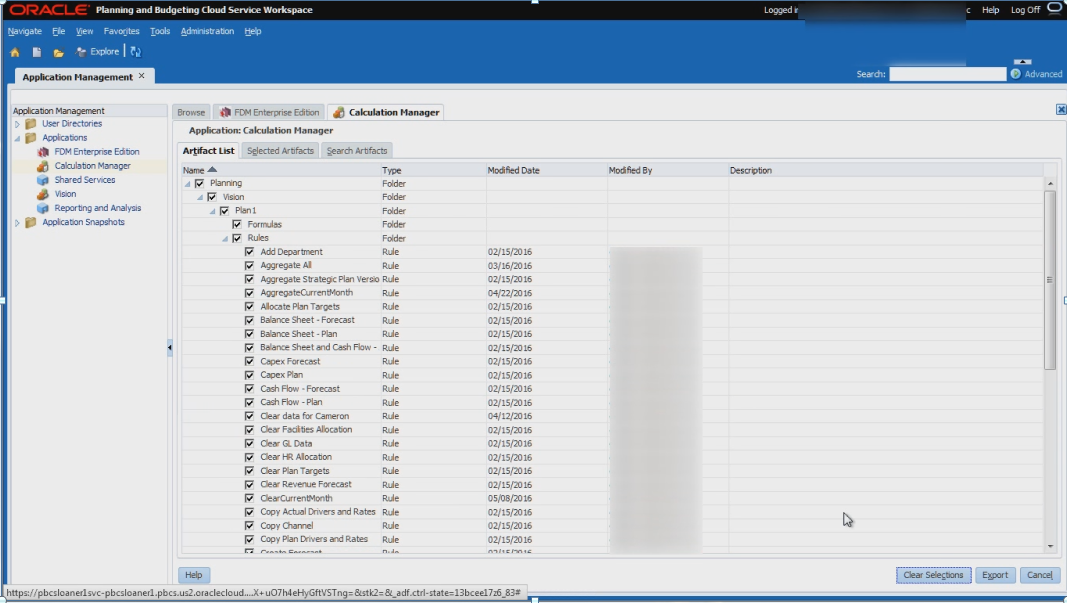Uncheck the Planning folder checkbox
1067x603 pixels.
pyautogui.click(x=199, y=183)
